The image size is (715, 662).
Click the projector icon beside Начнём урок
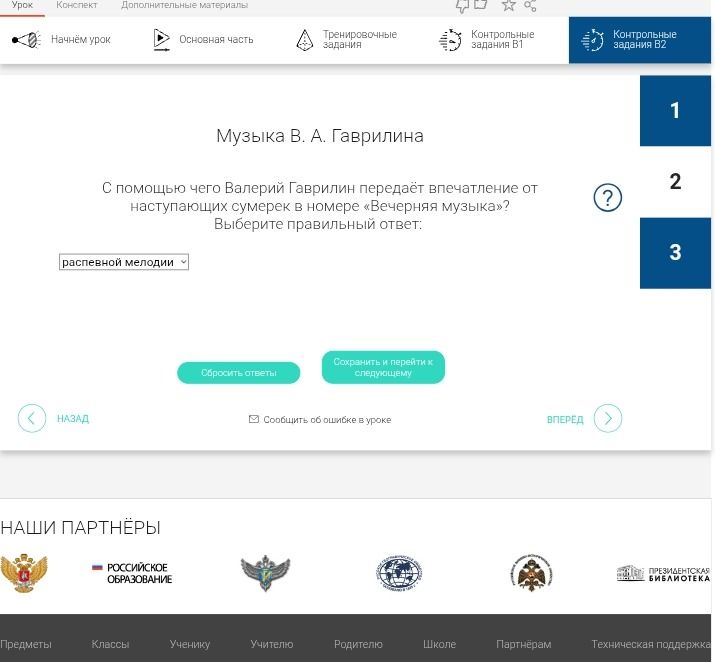click(26, 40)
